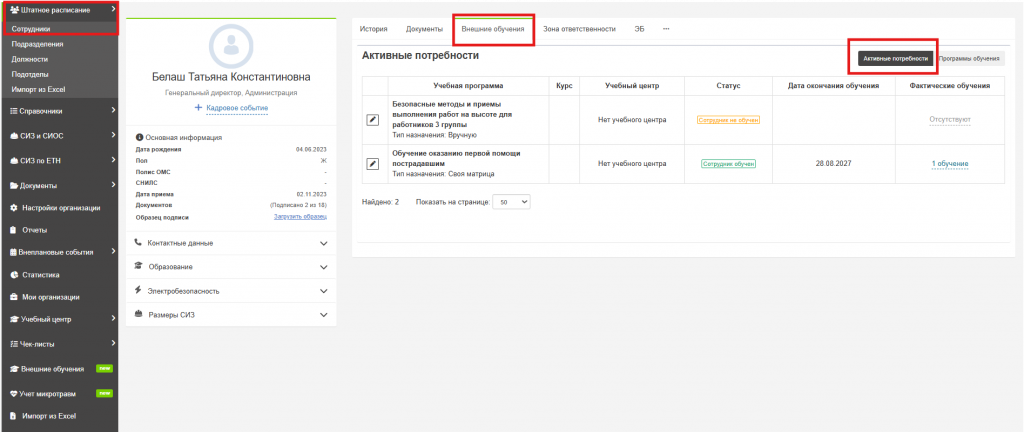Open the Документы tab in employee card

point(424,29)
